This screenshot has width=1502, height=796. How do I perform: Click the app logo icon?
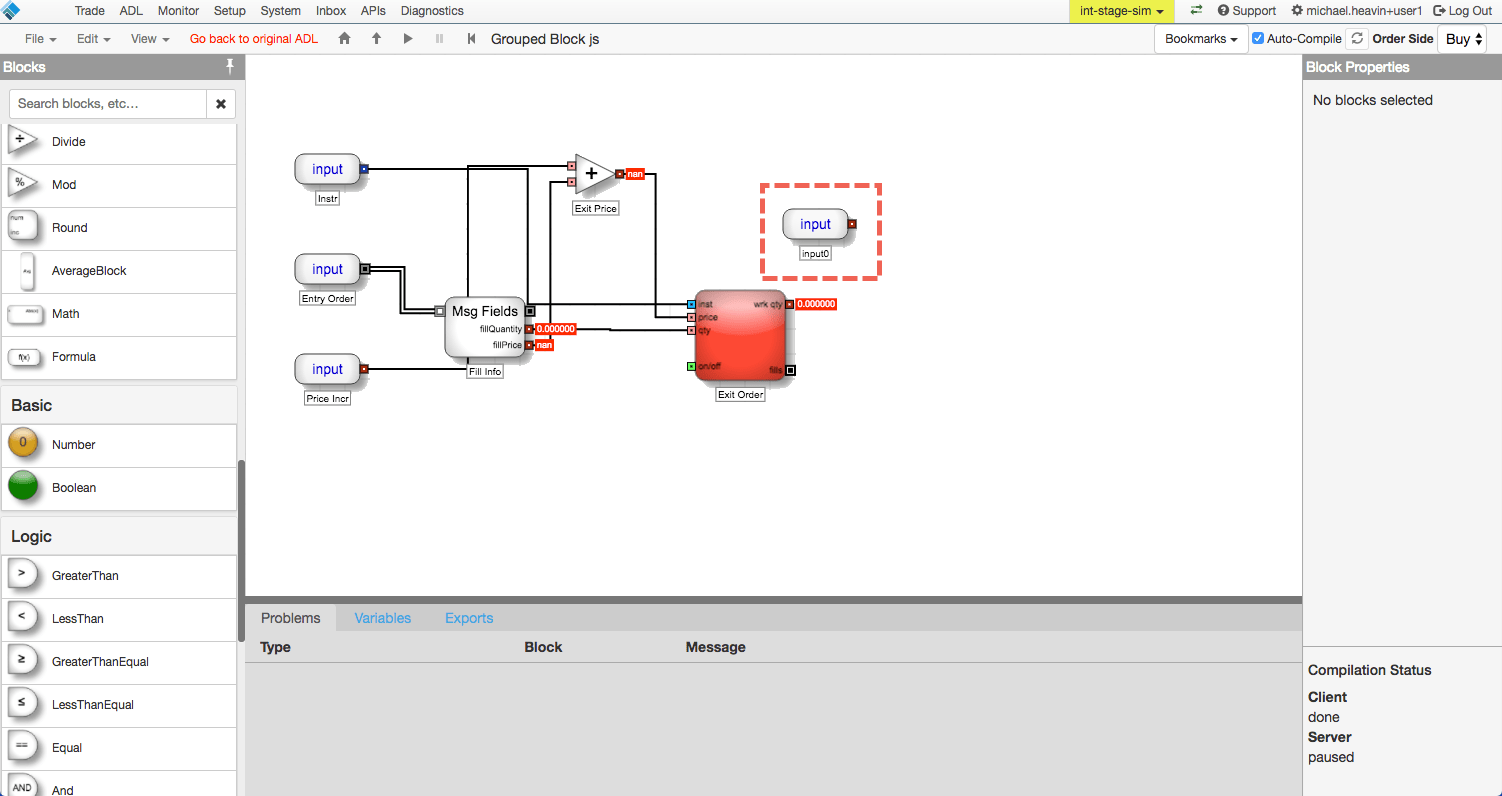(12, 11)
